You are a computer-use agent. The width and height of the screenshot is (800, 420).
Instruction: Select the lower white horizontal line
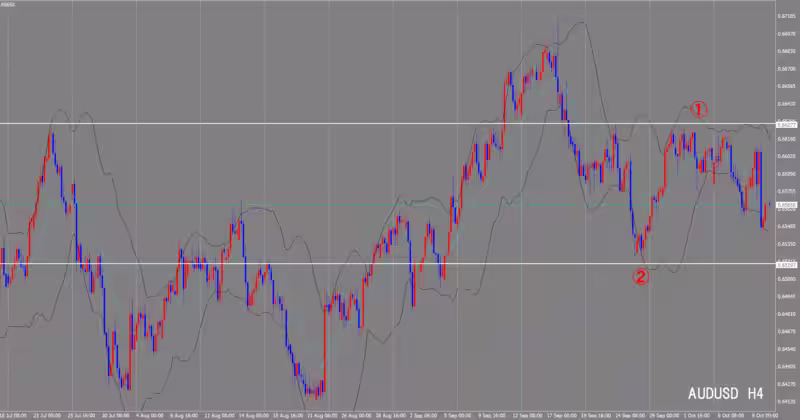click(300, 264)
